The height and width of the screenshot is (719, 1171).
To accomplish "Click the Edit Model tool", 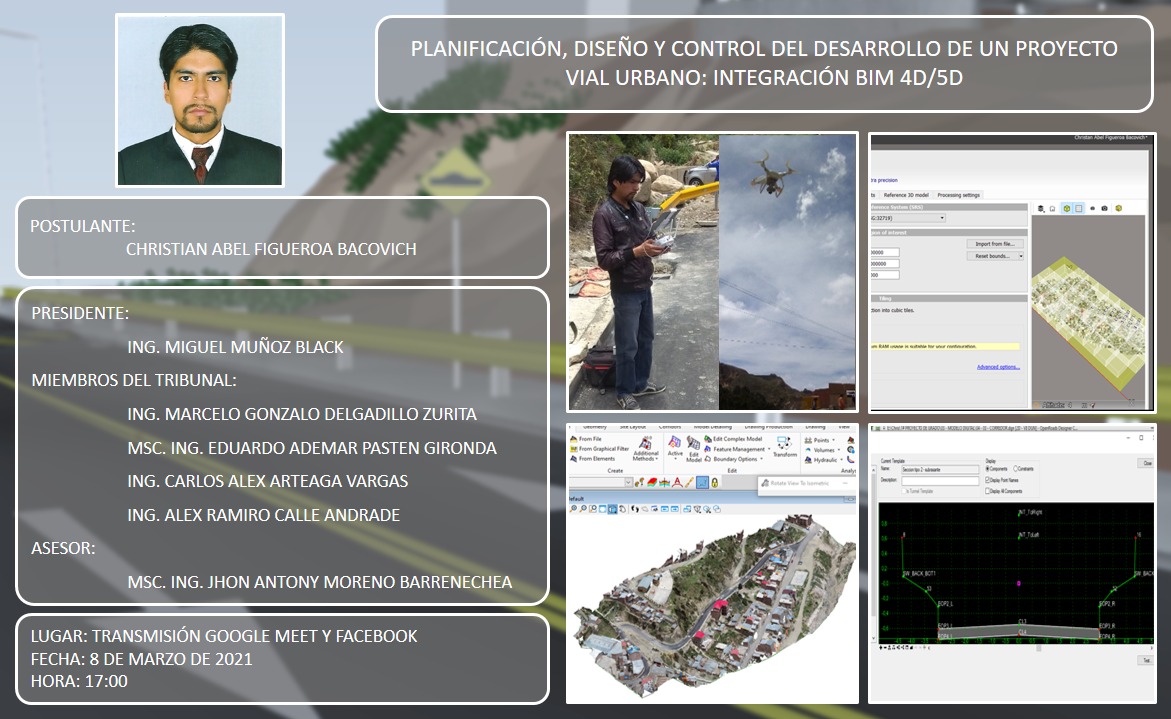I will [694, 449].
